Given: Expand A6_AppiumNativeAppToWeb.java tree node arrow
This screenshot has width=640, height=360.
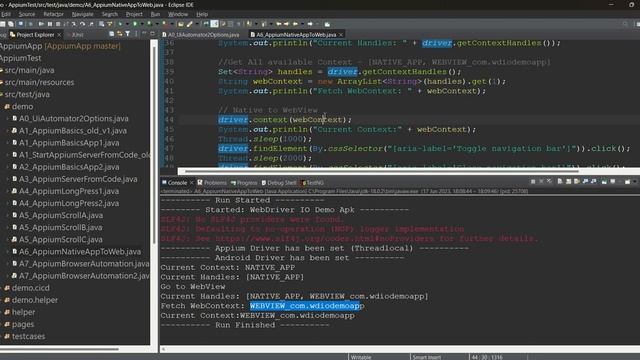Looking at the screenshot, I should tap(7, 252).
